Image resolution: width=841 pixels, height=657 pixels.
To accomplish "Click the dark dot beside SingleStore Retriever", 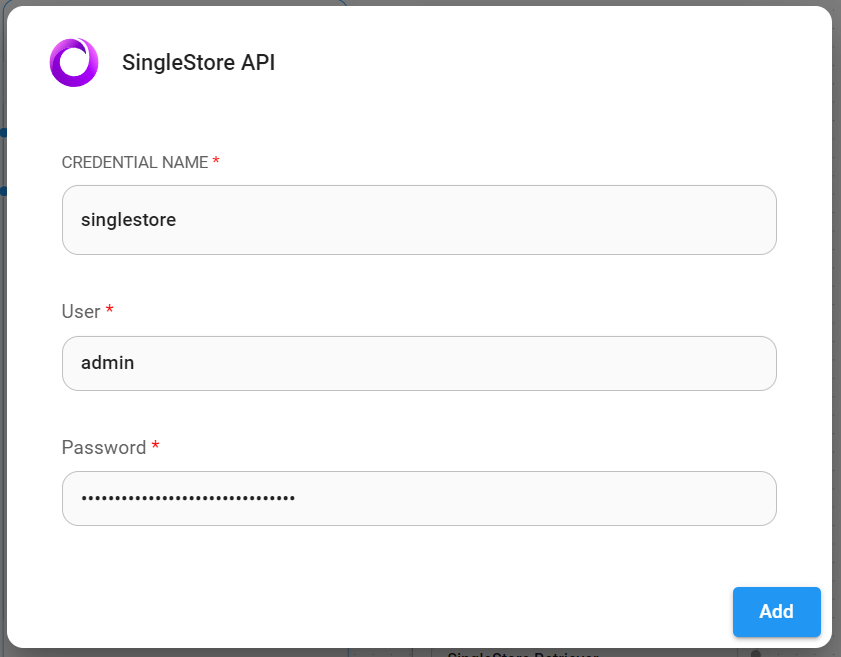I will coord(755,654).
